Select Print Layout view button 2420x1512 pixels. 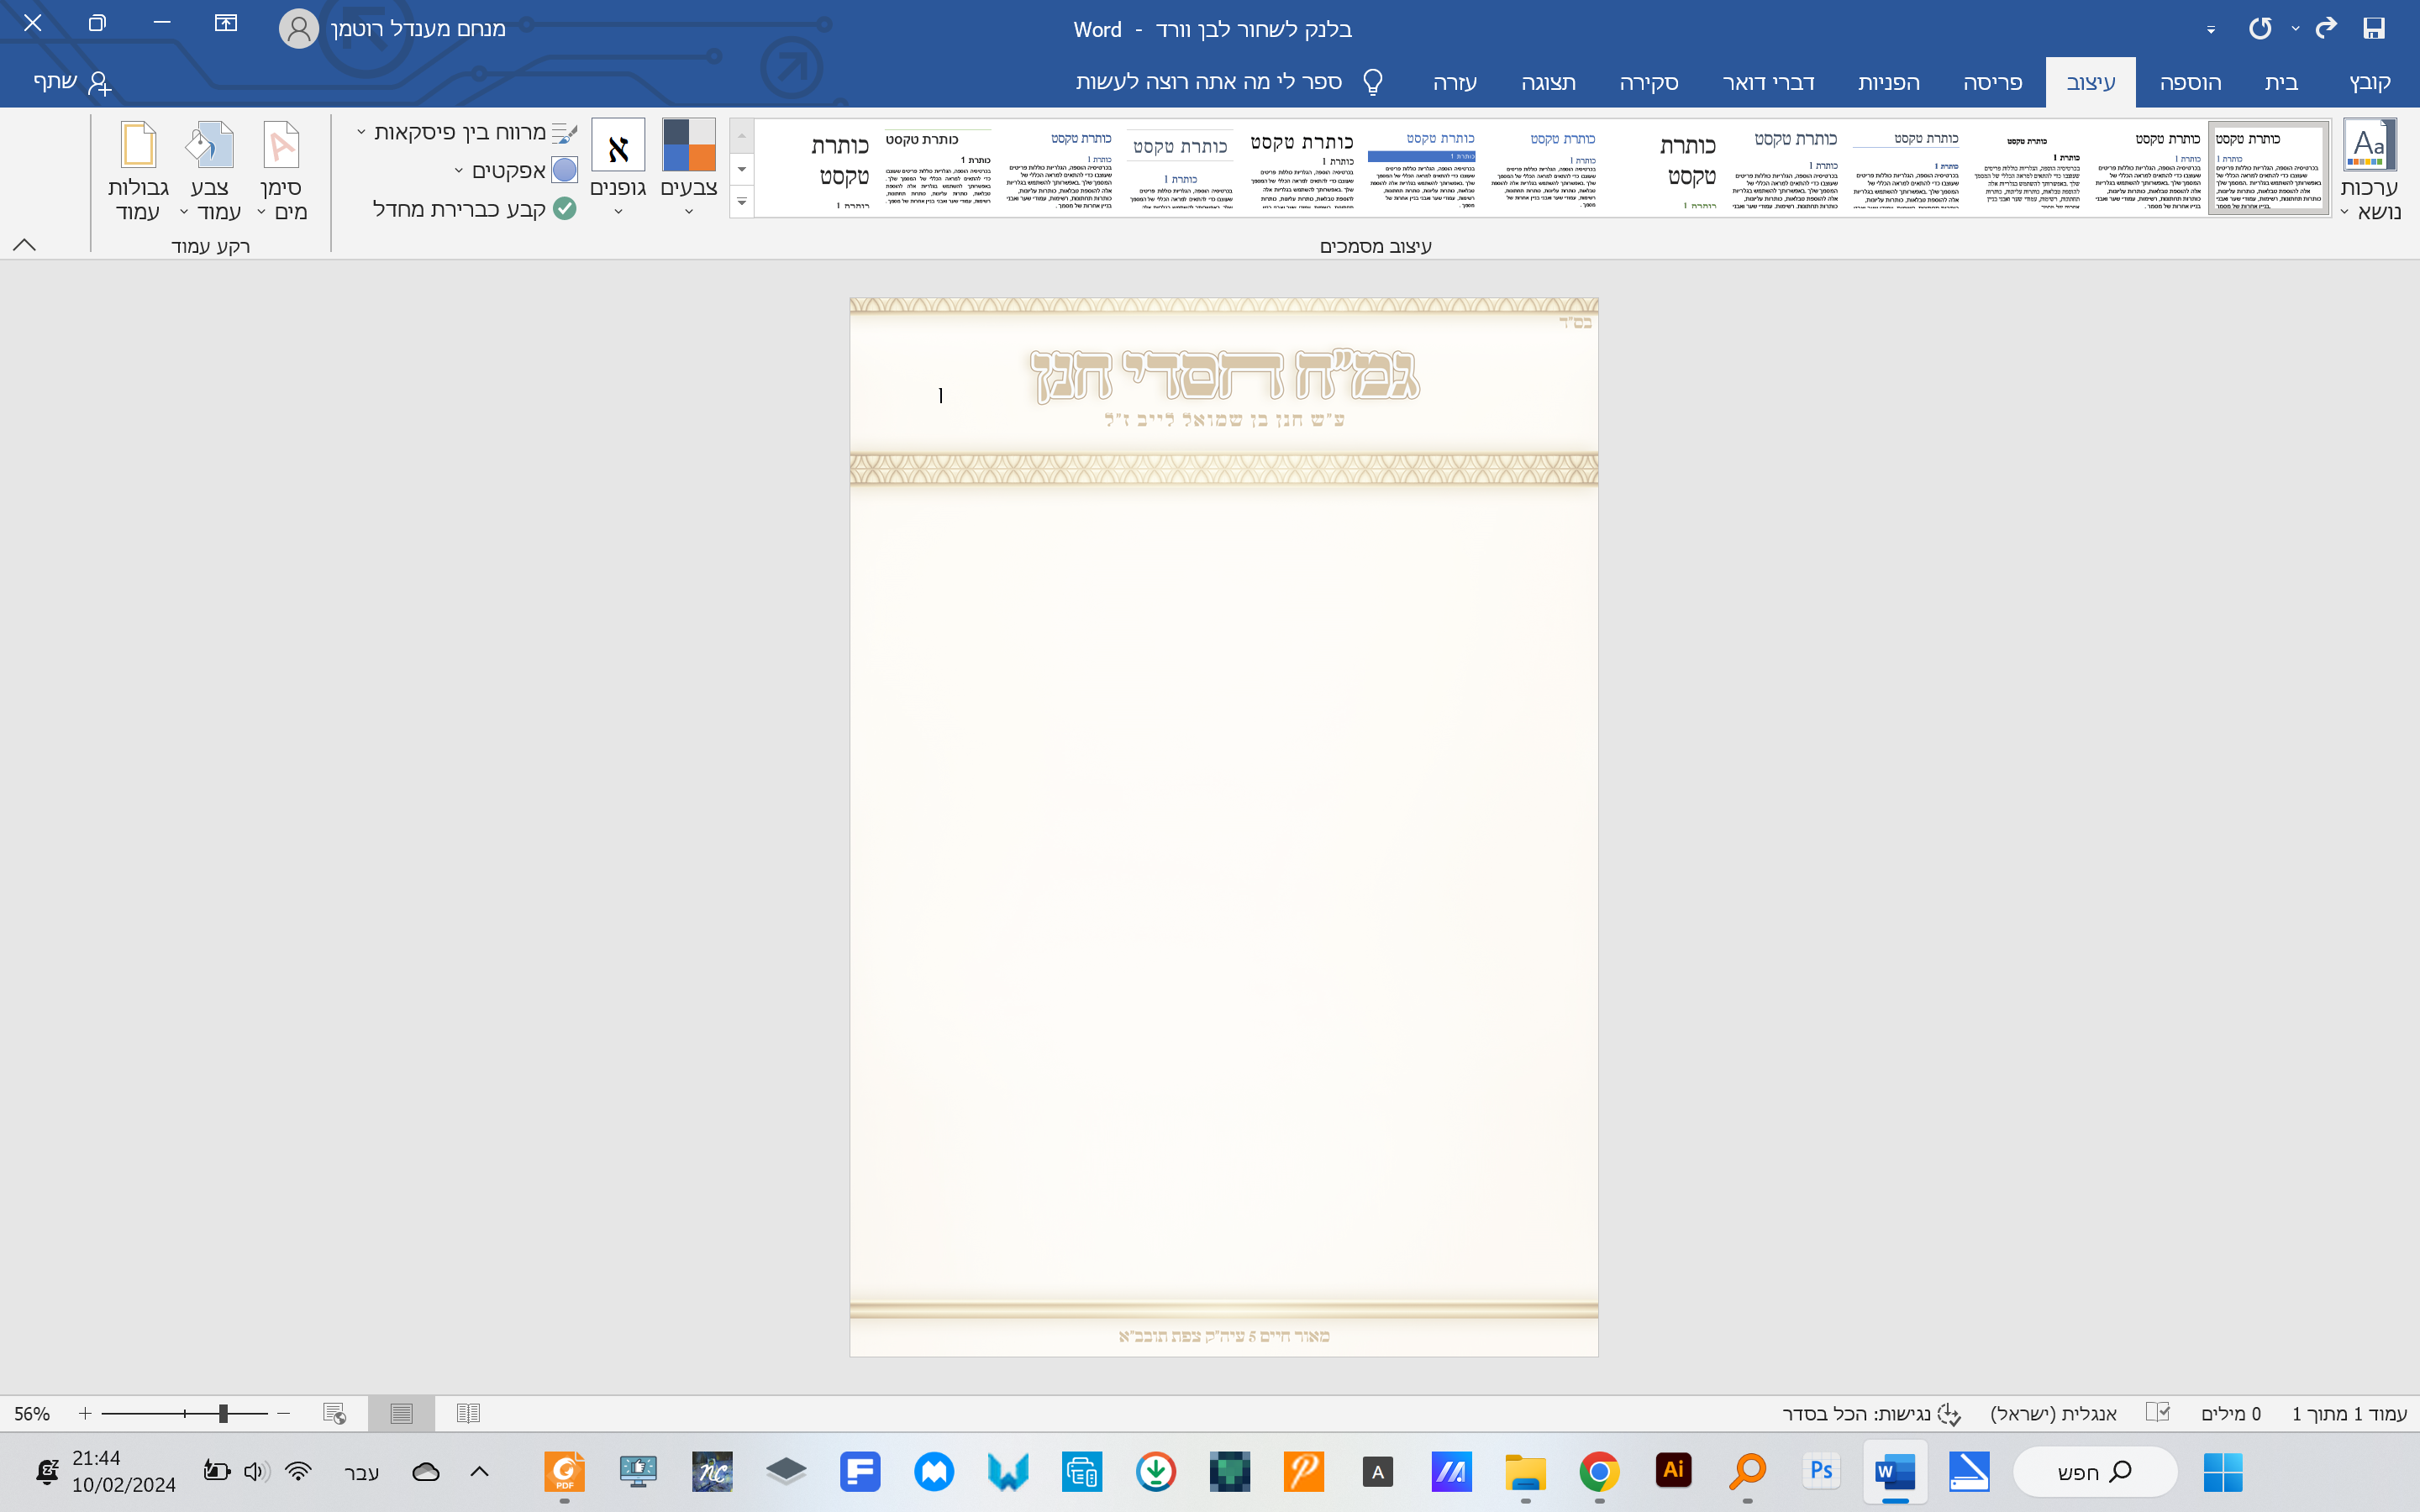point(401,1413)
